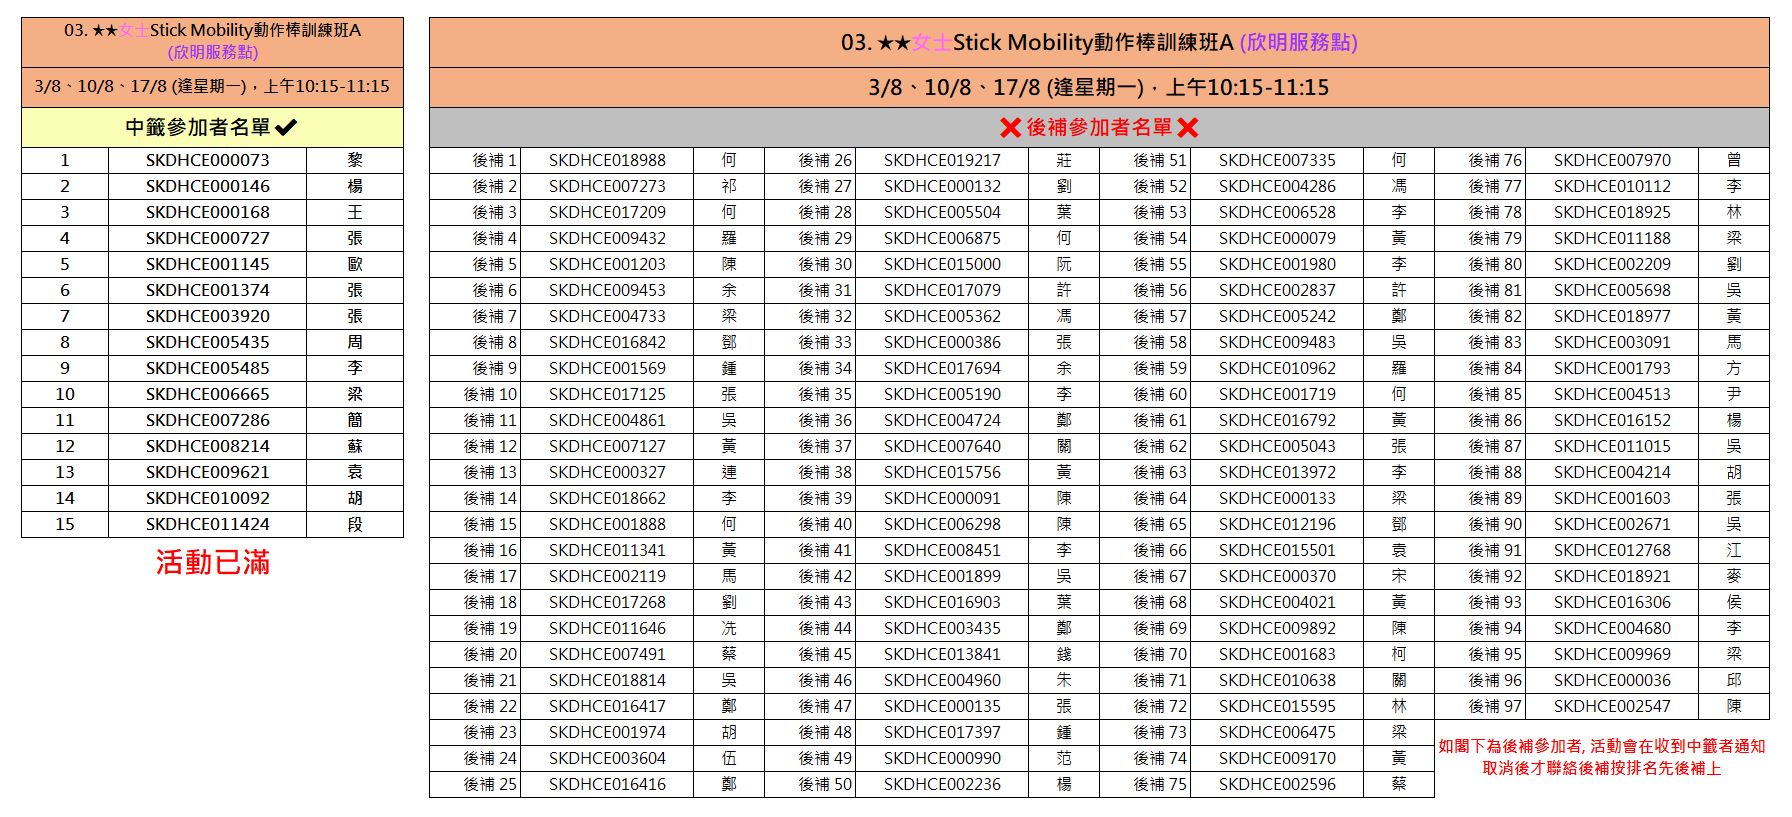Image resolution: width=1792 pixels, height=817 pixels.
Task: Select waiting-list ID SKDHCE009432
Action: (607, 238)
